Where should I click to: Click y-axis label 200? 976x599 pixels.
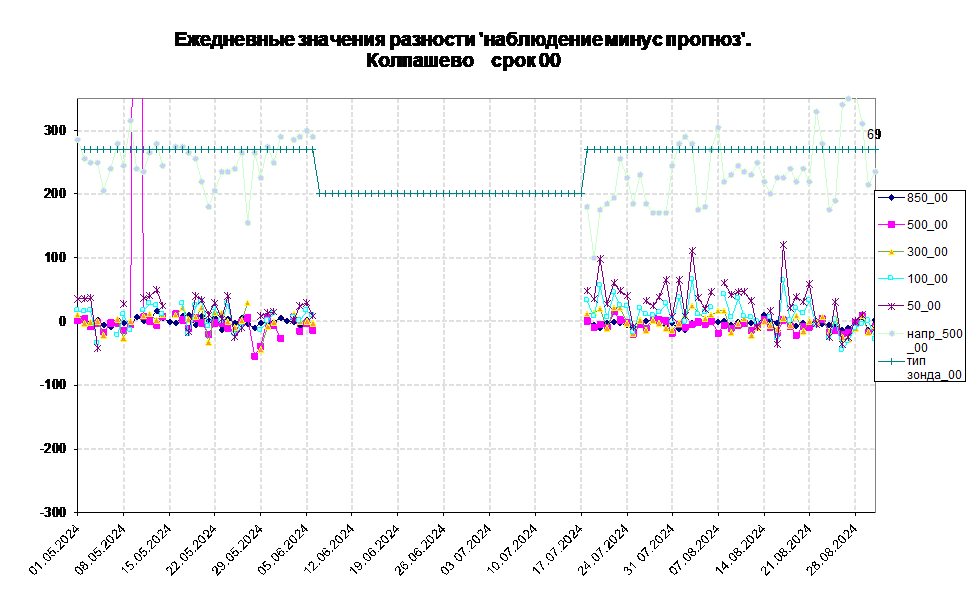coord(54,194)
